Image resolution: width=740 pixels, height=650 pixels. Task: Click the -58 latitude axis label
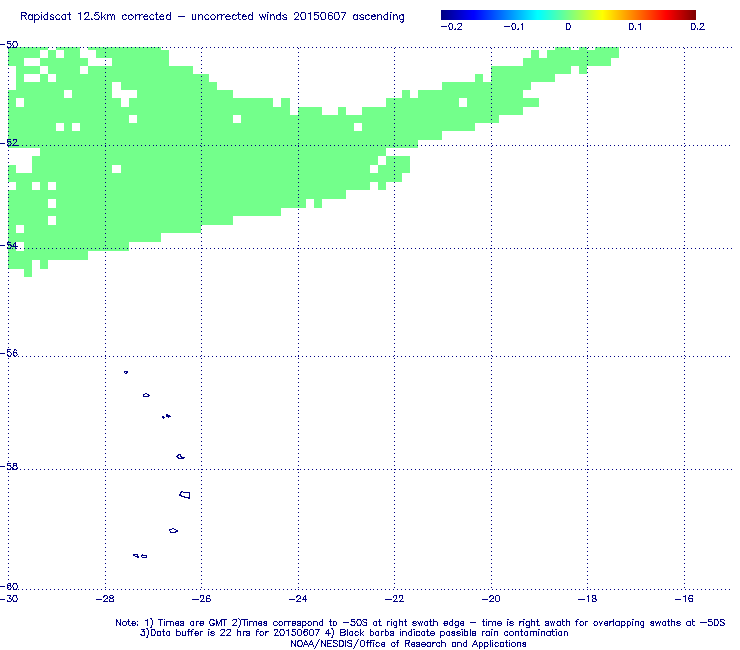[x=9, y=466]
